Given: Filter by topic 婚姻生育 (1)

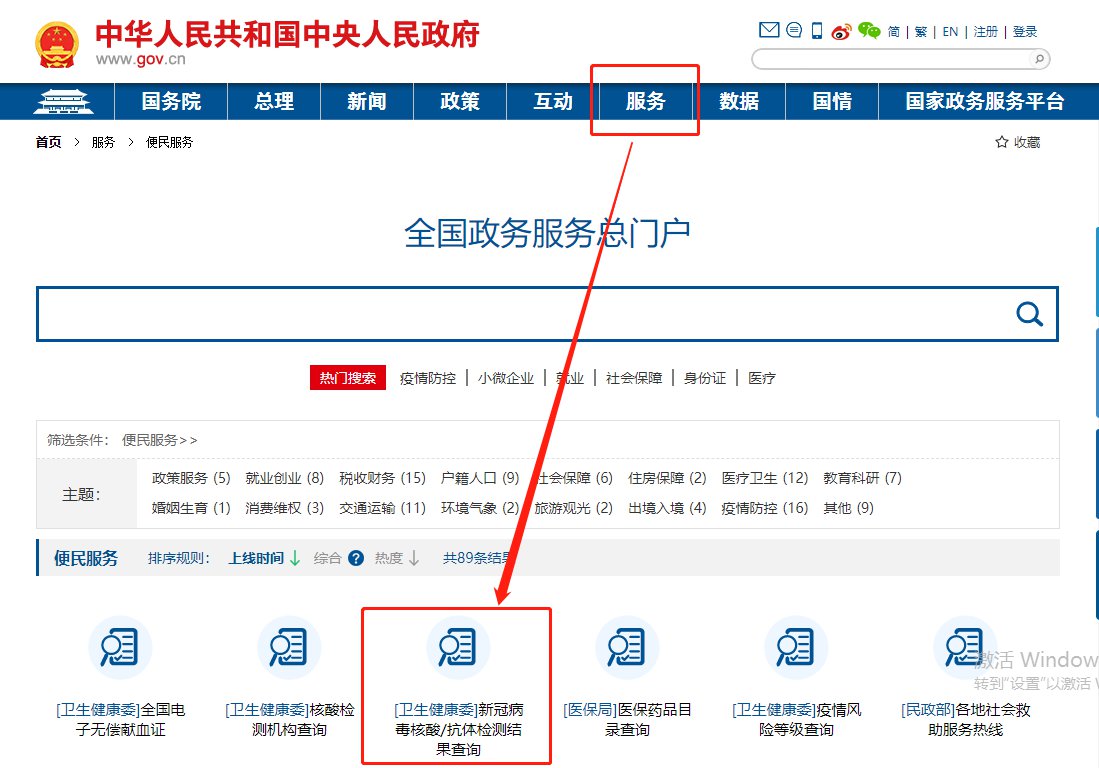Looking at the screenshot, I should coord(191,508).
